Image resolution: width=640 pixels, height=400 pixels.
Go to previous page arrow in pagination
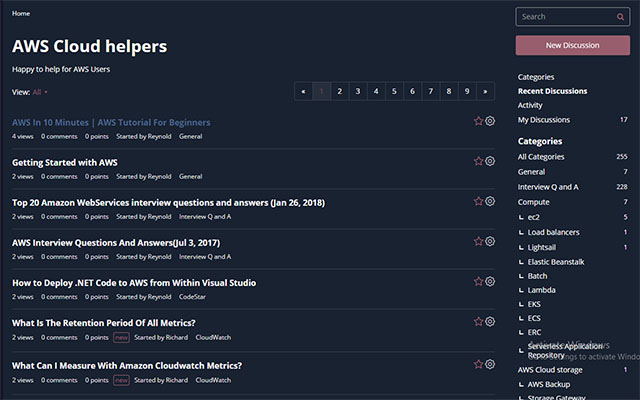(303, 91)
